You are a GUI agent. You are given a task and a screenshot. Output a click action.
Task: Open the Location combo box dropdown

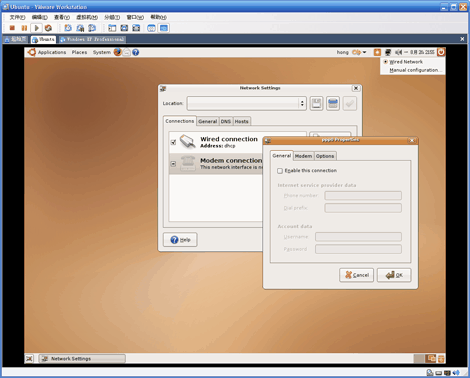[247, 103]
